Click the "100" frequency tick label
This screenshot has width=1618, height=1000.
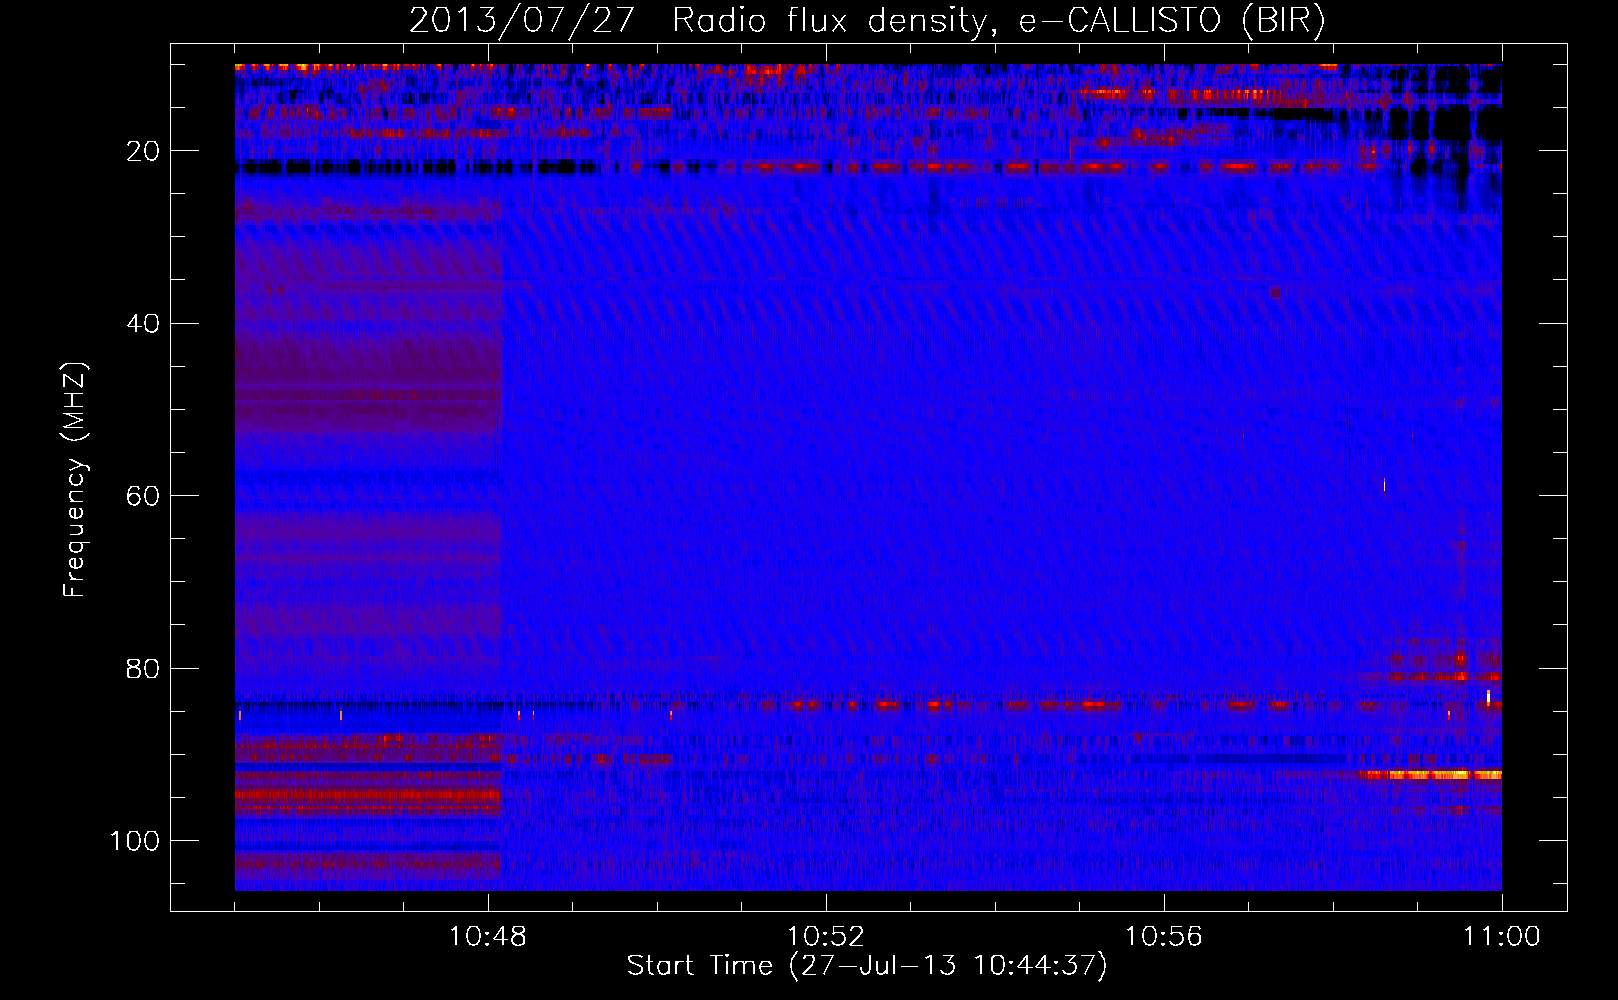coord(135,841)
